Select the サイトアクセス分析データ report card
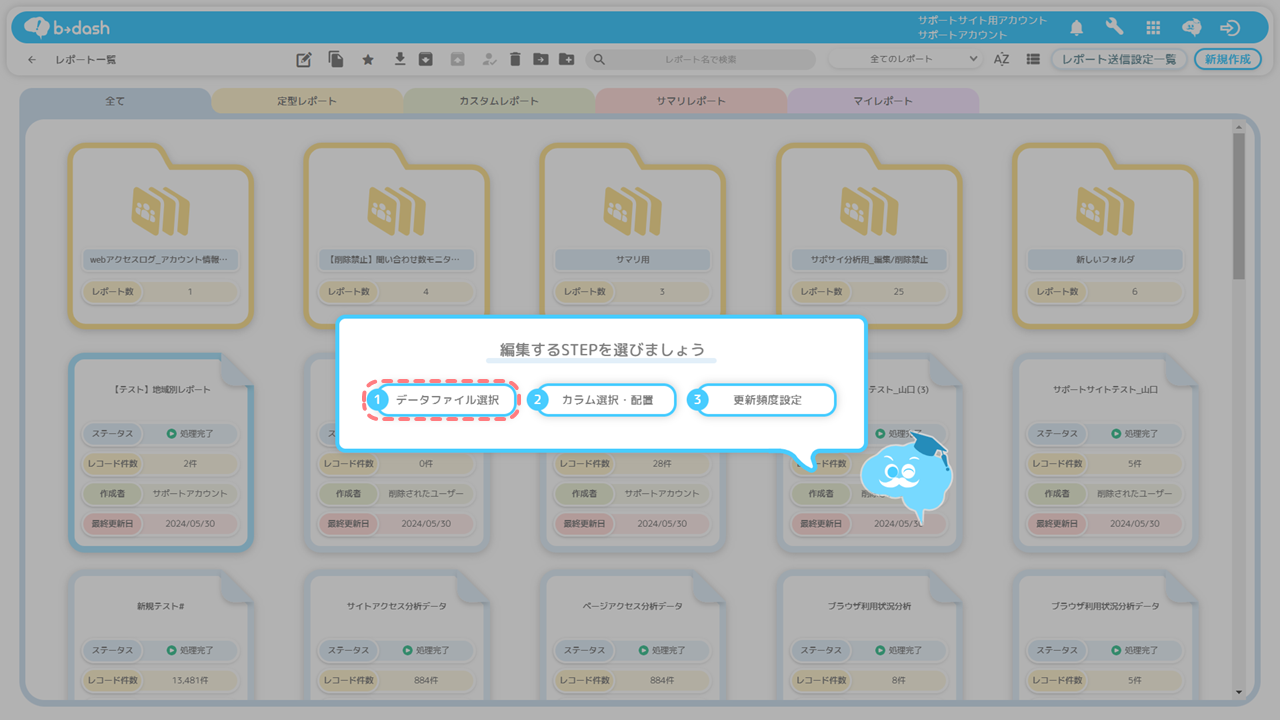The width and height of the screenshot is (1280, 720). (x=397, y=635)
